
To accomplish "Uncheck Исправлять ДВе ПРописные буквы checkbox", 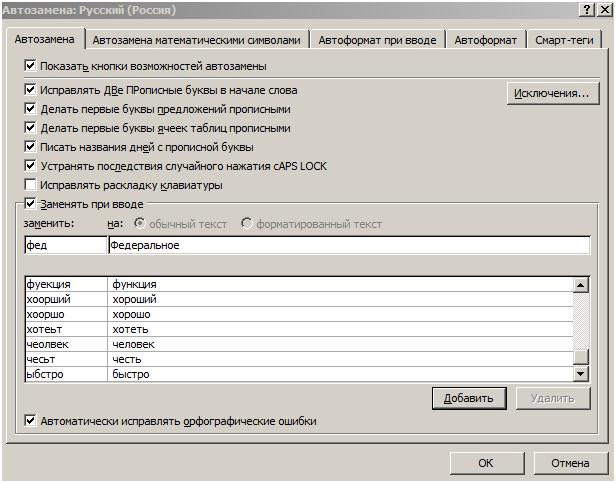I will 30,90.
